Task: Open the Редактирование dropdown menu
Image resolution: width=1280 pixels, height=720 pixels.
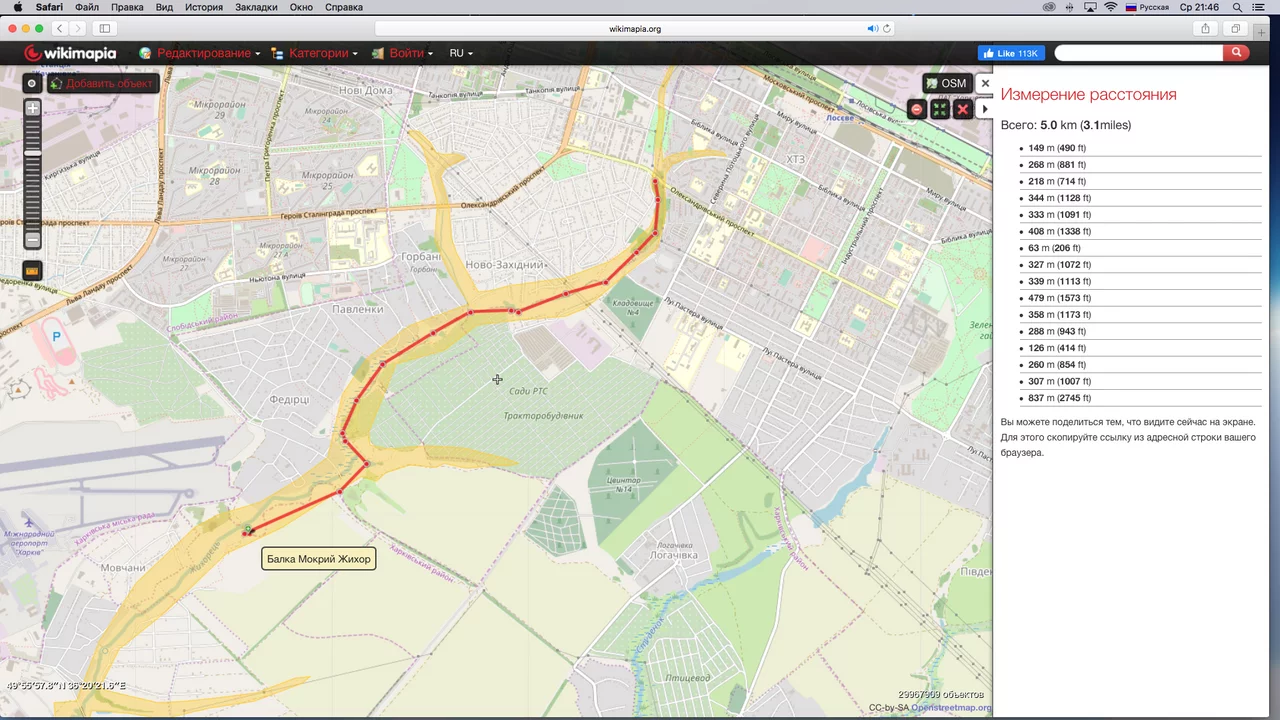Action: (203, 53)
